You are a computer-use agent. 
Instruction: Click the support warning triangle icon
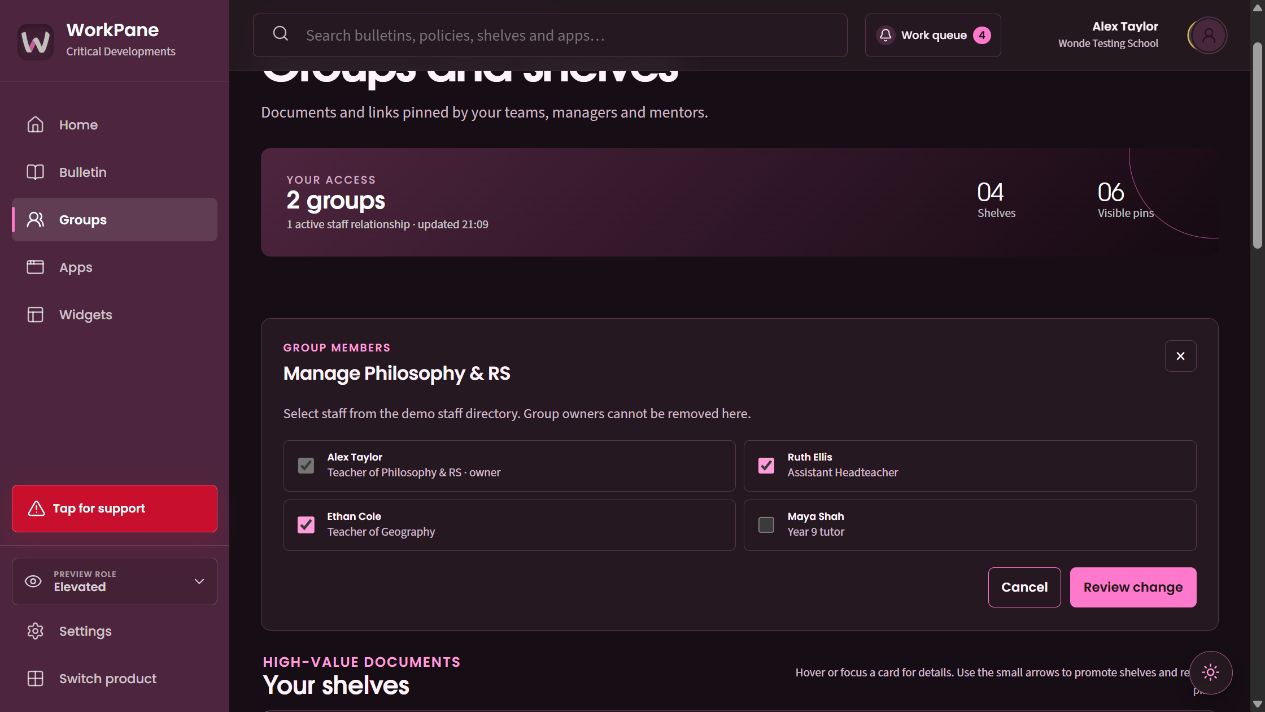pos(36,508)
